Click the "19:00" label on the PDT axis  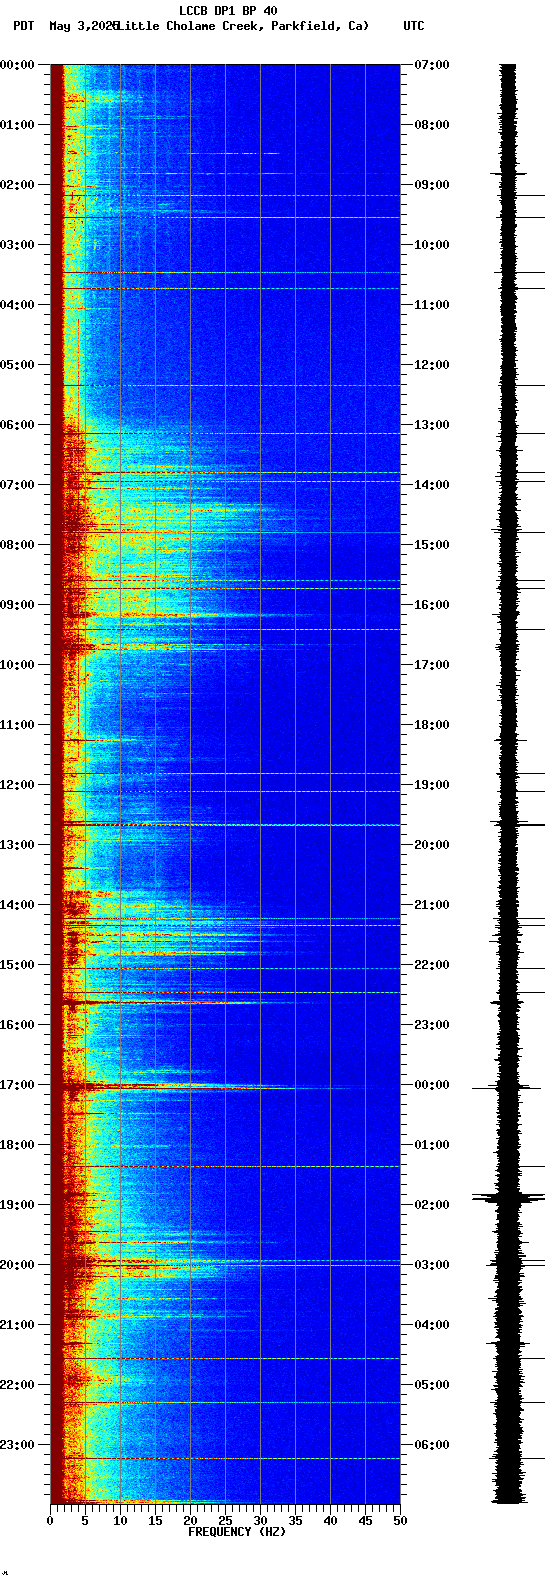(x=17, y=1205)
